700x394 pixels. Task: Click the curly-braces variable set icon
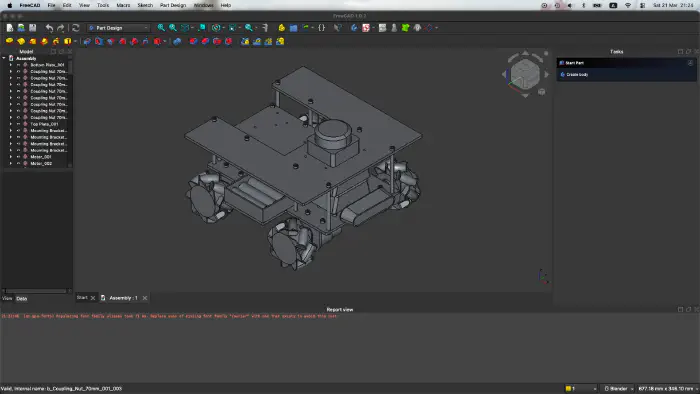tap(321, 28)
